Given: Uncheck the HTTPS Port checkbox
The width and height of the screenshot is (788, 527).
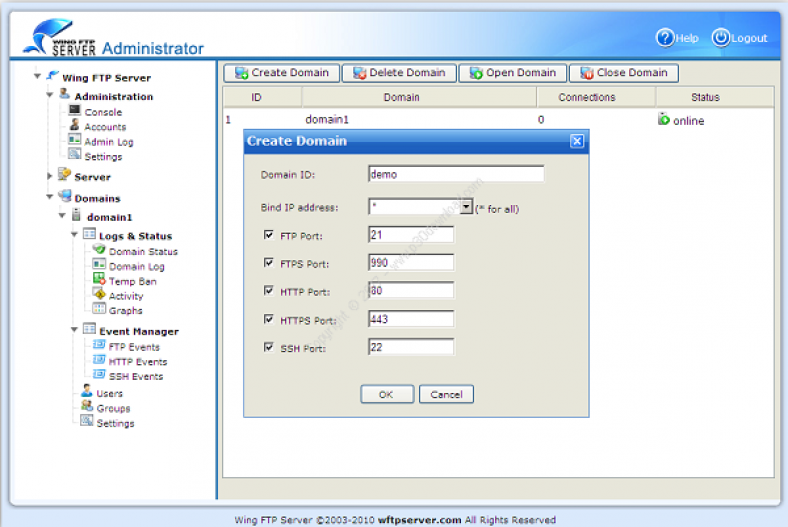Looking at the screenshot, I should [269, 319].
